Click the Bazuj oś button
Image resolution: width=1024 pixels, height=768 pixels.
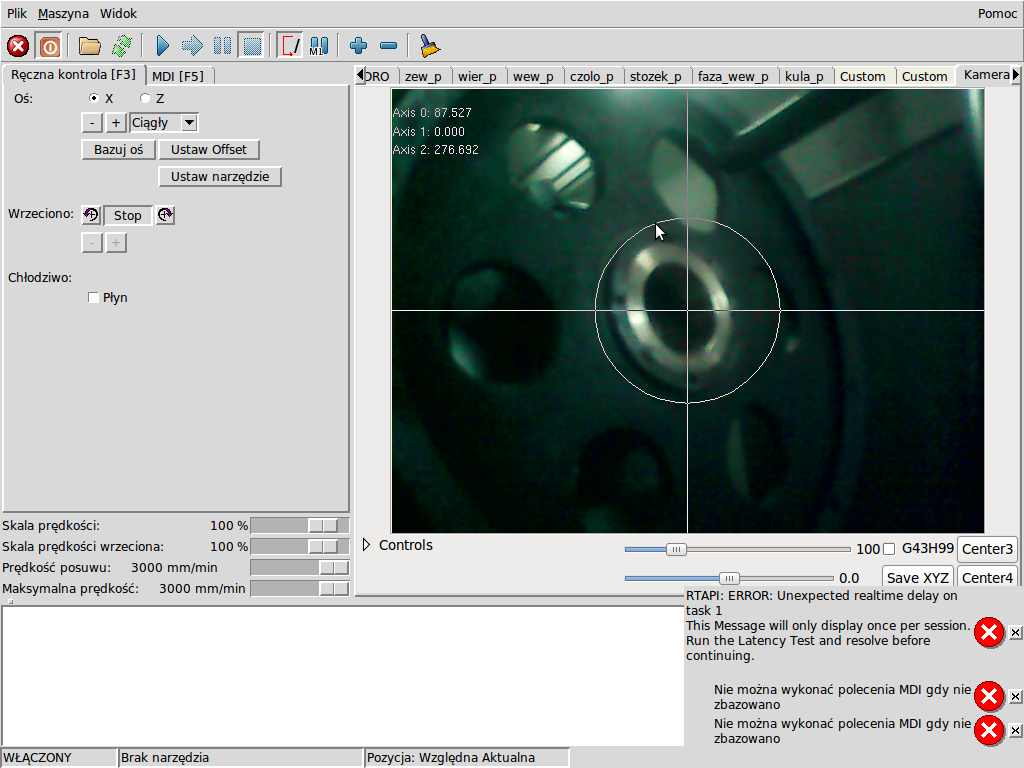[118, 150]
